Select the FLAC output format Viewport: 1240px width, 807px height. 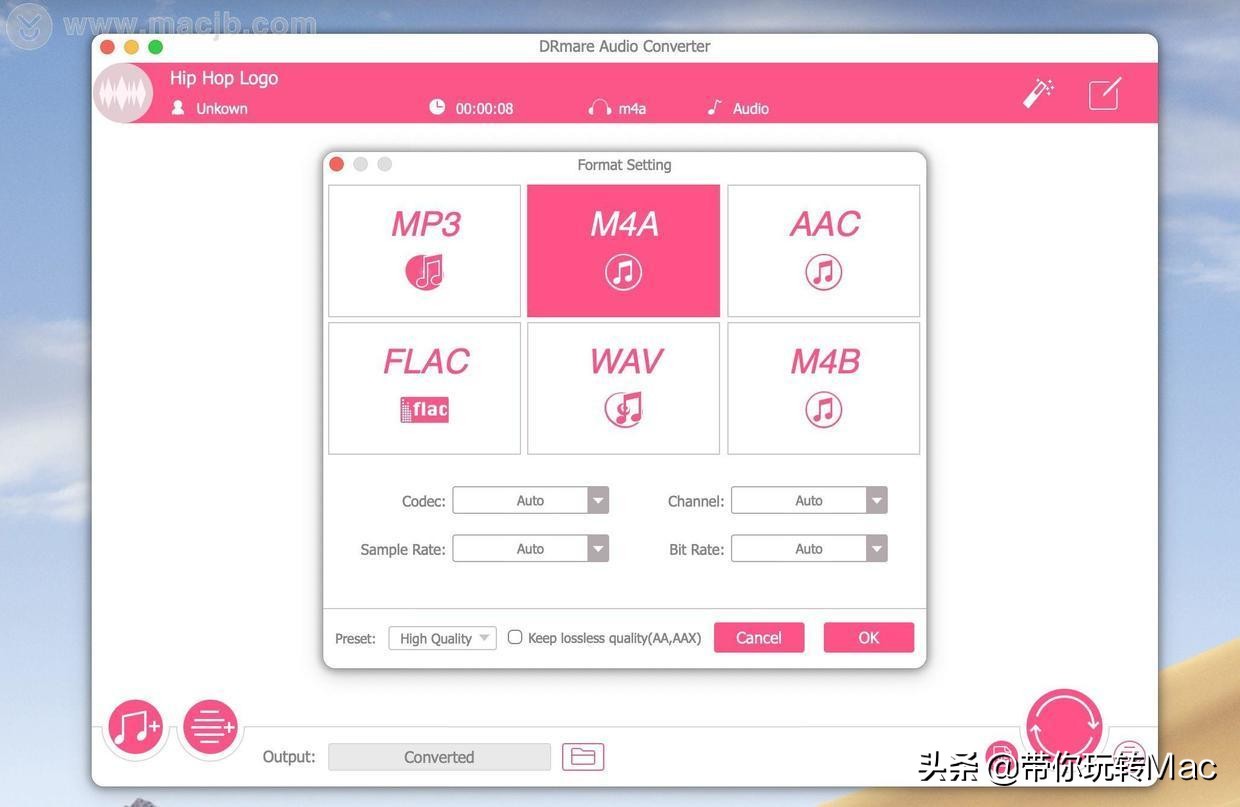(x=424, y=387)
